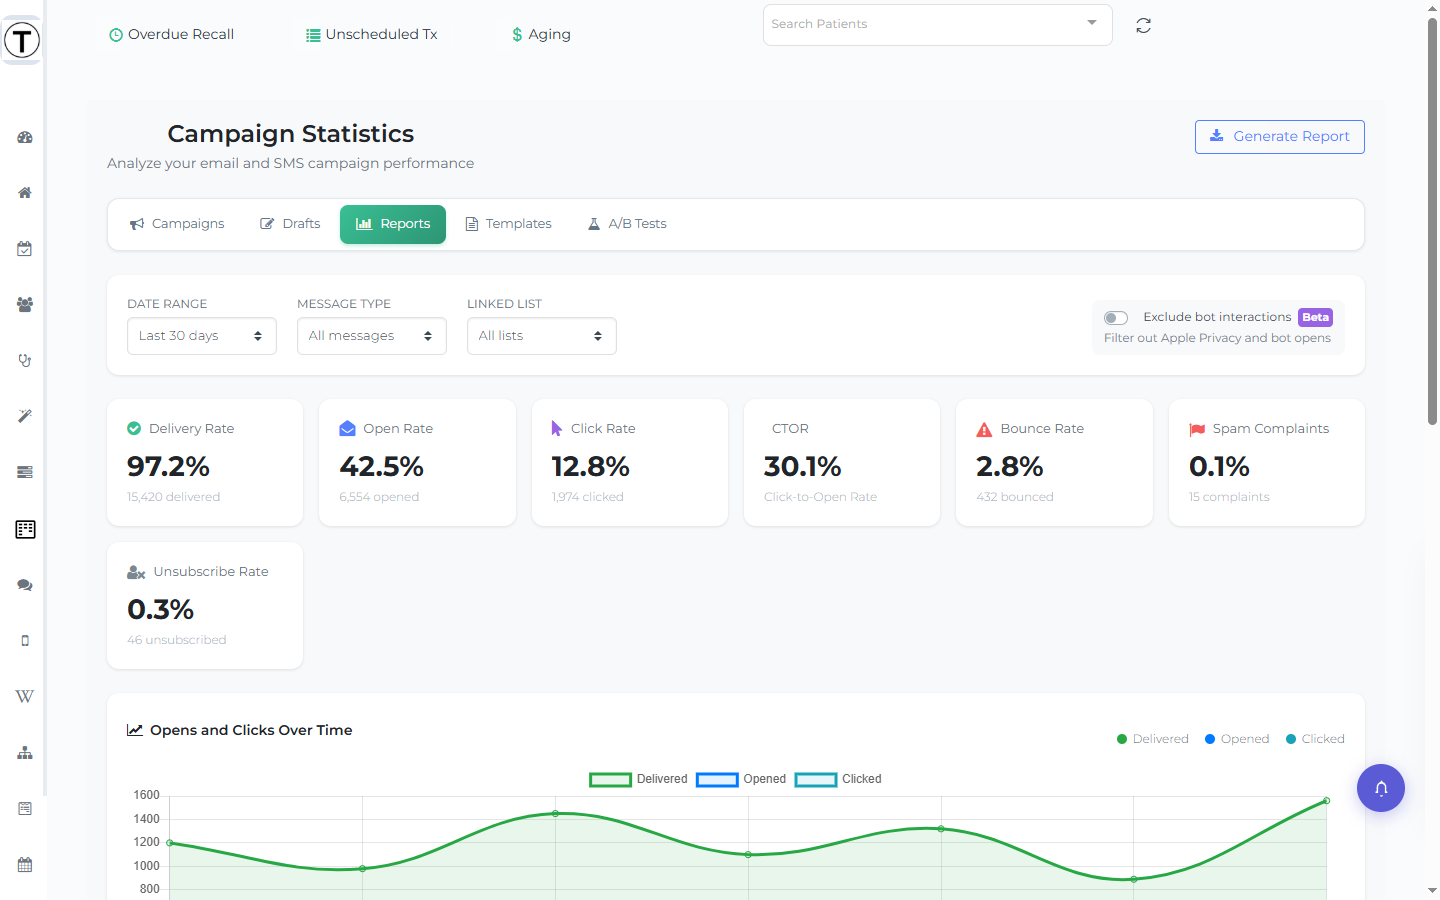1440x900 pixels.
Task: Click the mobile phone icon in sidebar
Action: (x=25, y=641)
